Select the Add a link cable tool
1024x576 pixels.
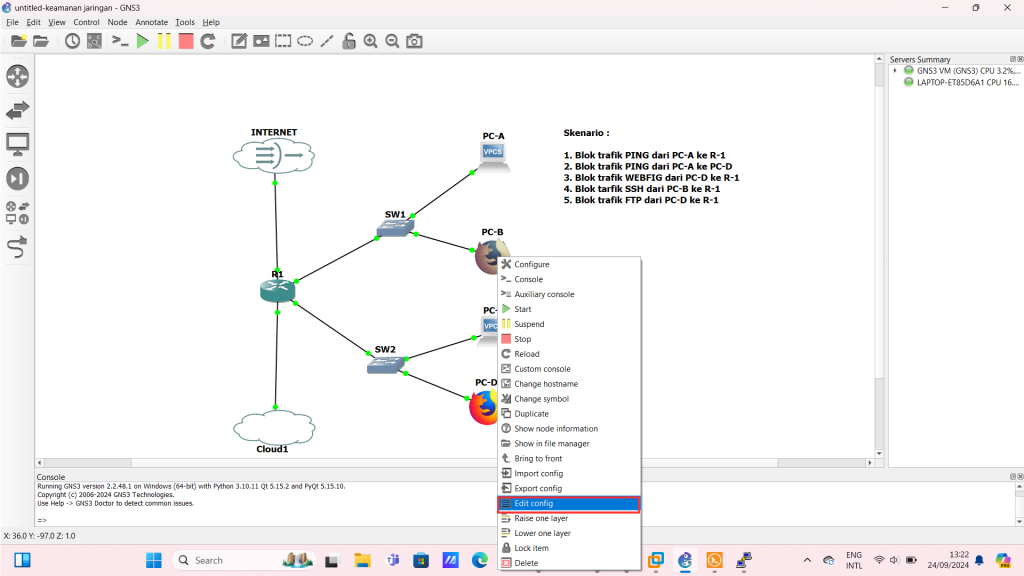pos(17,247)
